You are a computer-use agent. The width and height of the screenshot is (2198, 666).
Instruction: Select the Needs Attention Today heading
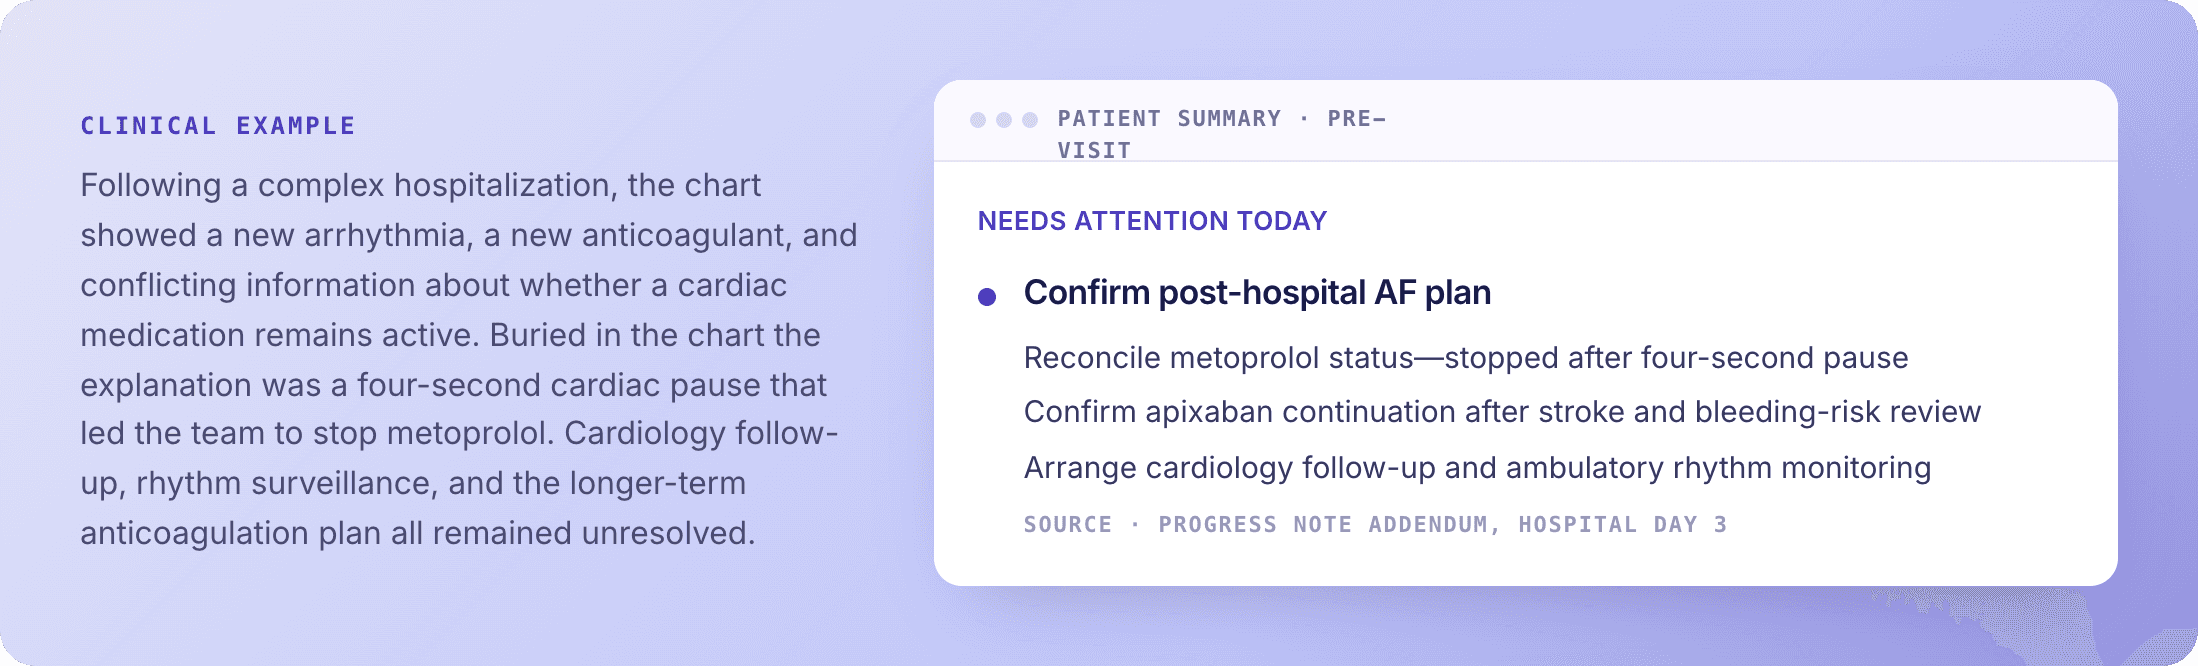click(1152, 221)
